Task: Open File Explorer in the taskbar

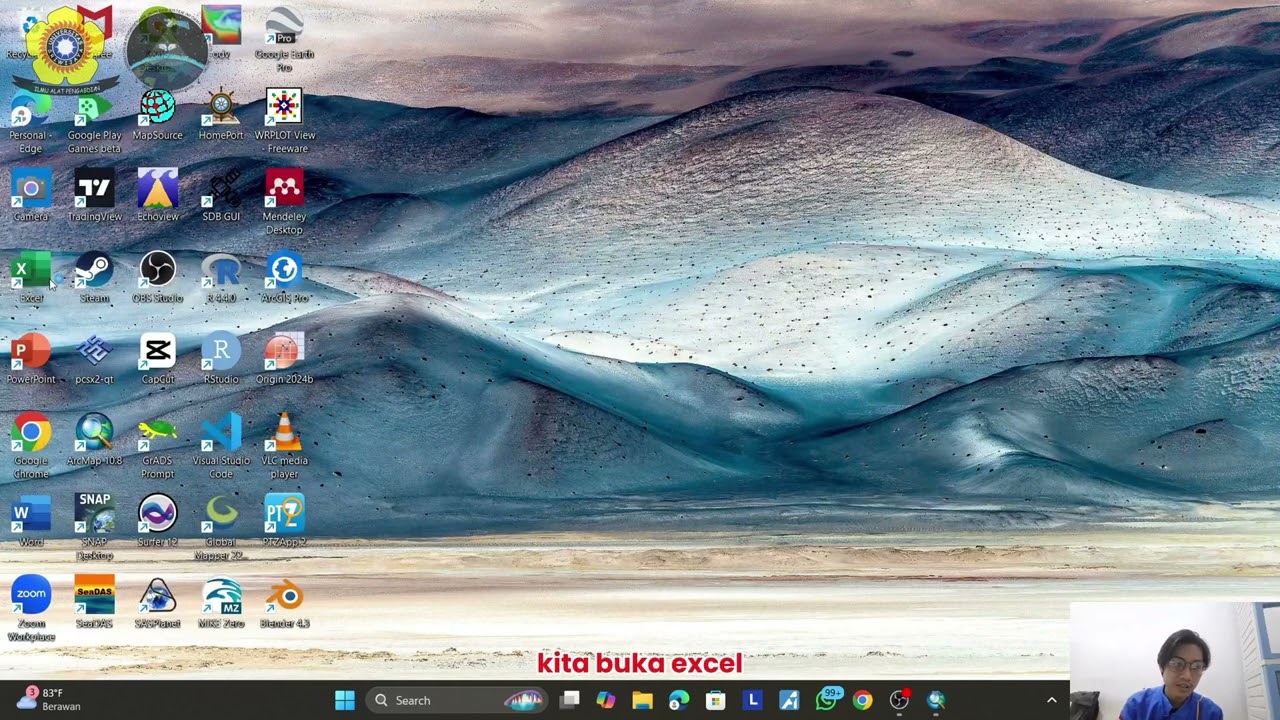Action: pos(642,700)
